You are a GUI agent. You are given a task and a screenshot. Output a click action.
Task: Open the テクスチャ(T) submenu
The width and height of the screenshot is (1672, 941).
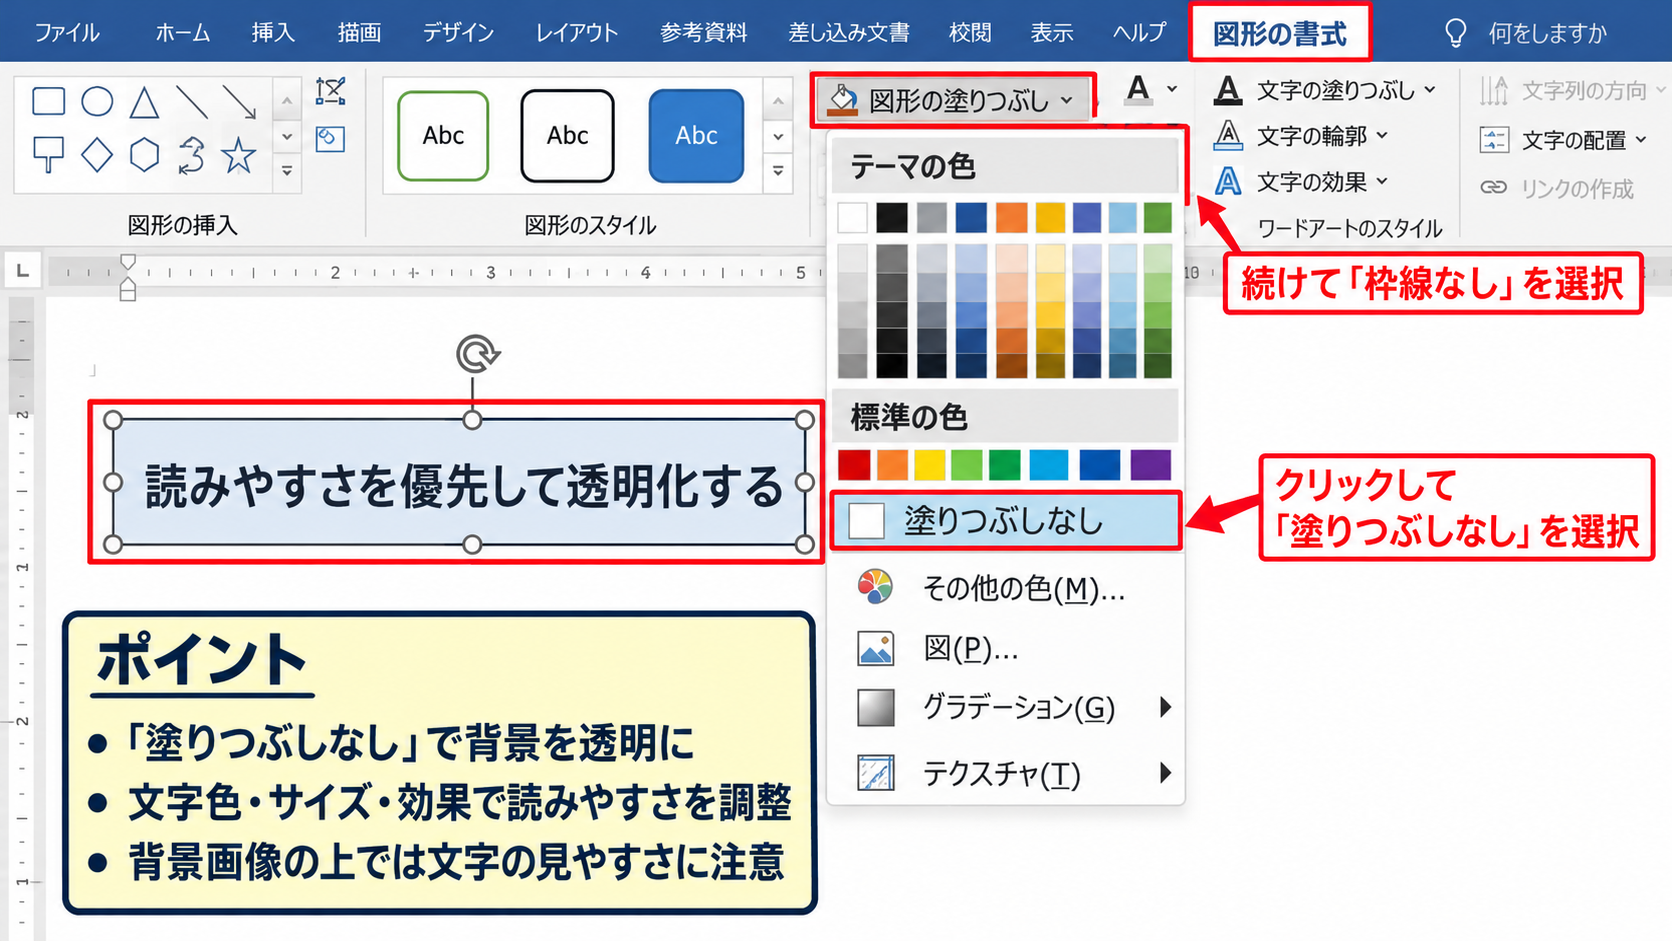tap(1005, 773)
